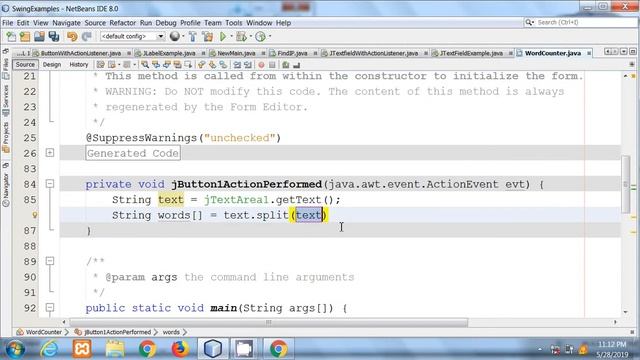Click the Debug Project icon
The image size is (640, 360).
241,37
